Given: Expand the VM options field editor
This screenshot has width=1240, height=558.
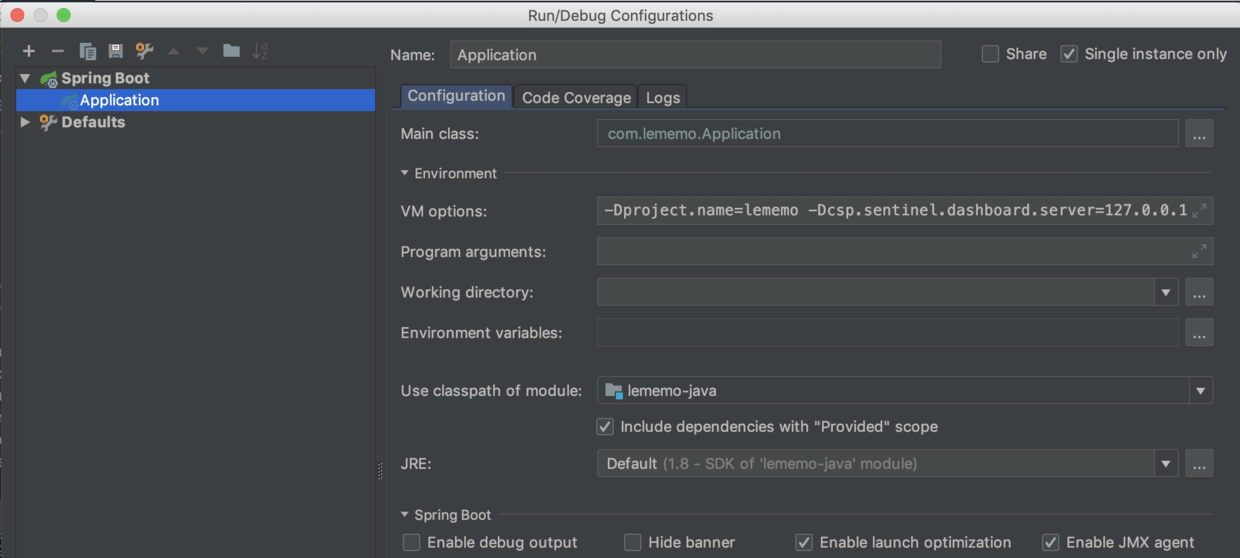Looking at the screenshot, I should [x=1200, y=211].
